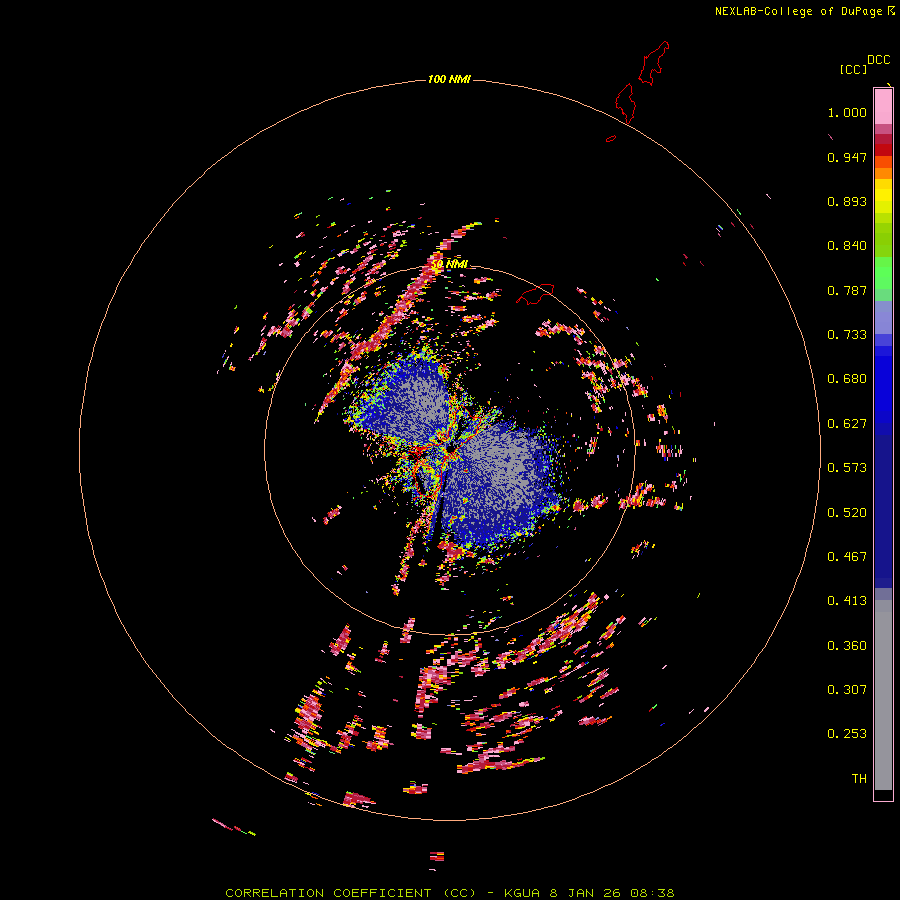Click the 0.413 color scale value
Image resolution: width=900 pixels, height=900 pixels.
pos(847,601)
